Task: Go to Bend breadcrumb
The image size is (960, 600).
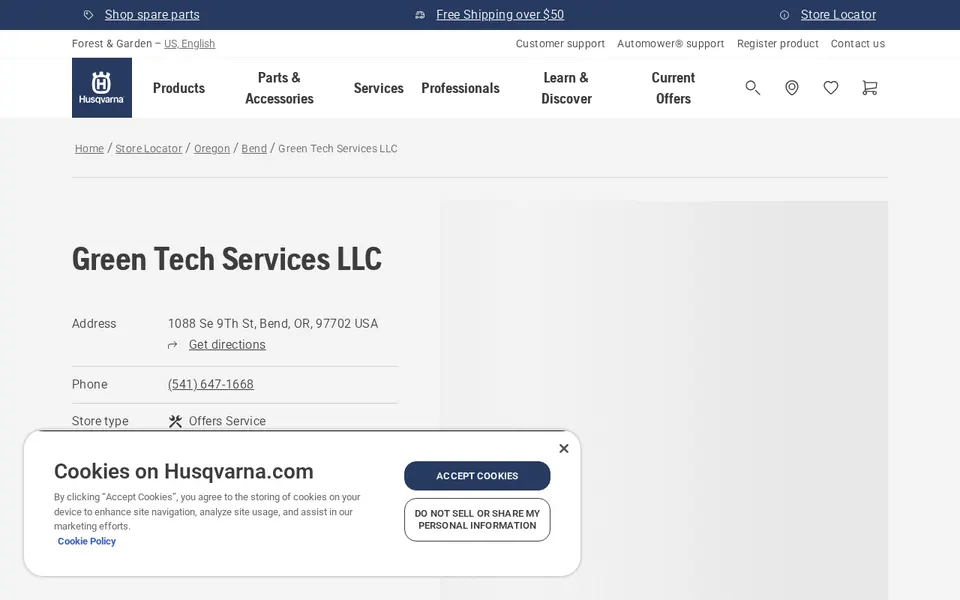Action: [x=254, y=148]
